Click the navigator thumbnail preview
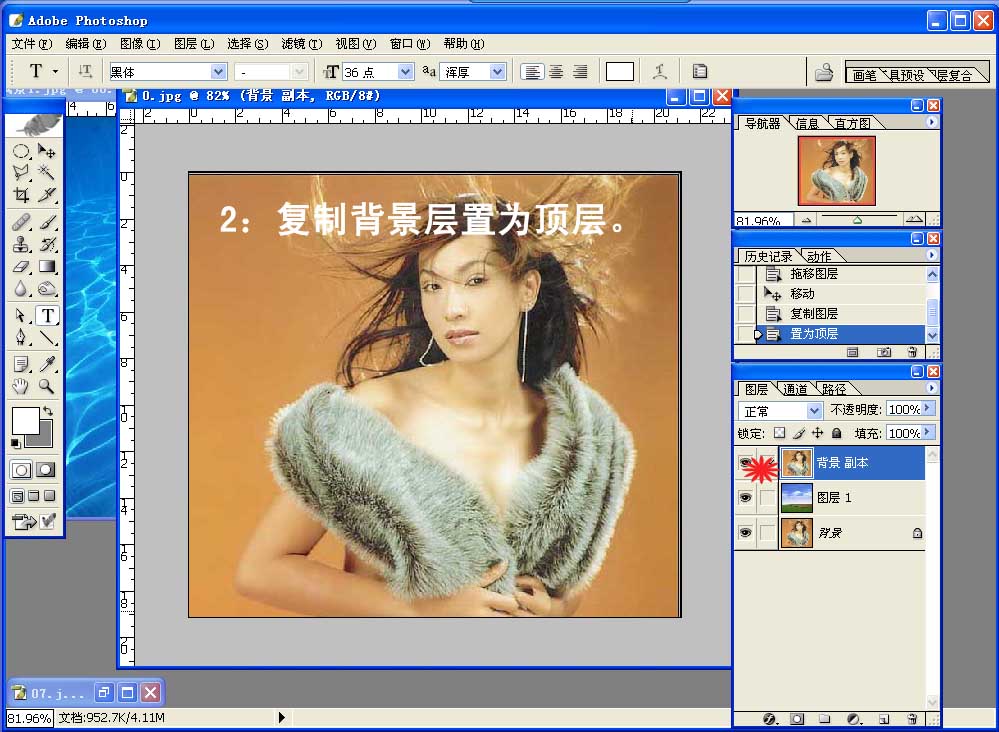The image size is (999, 732). pos(837,171)
